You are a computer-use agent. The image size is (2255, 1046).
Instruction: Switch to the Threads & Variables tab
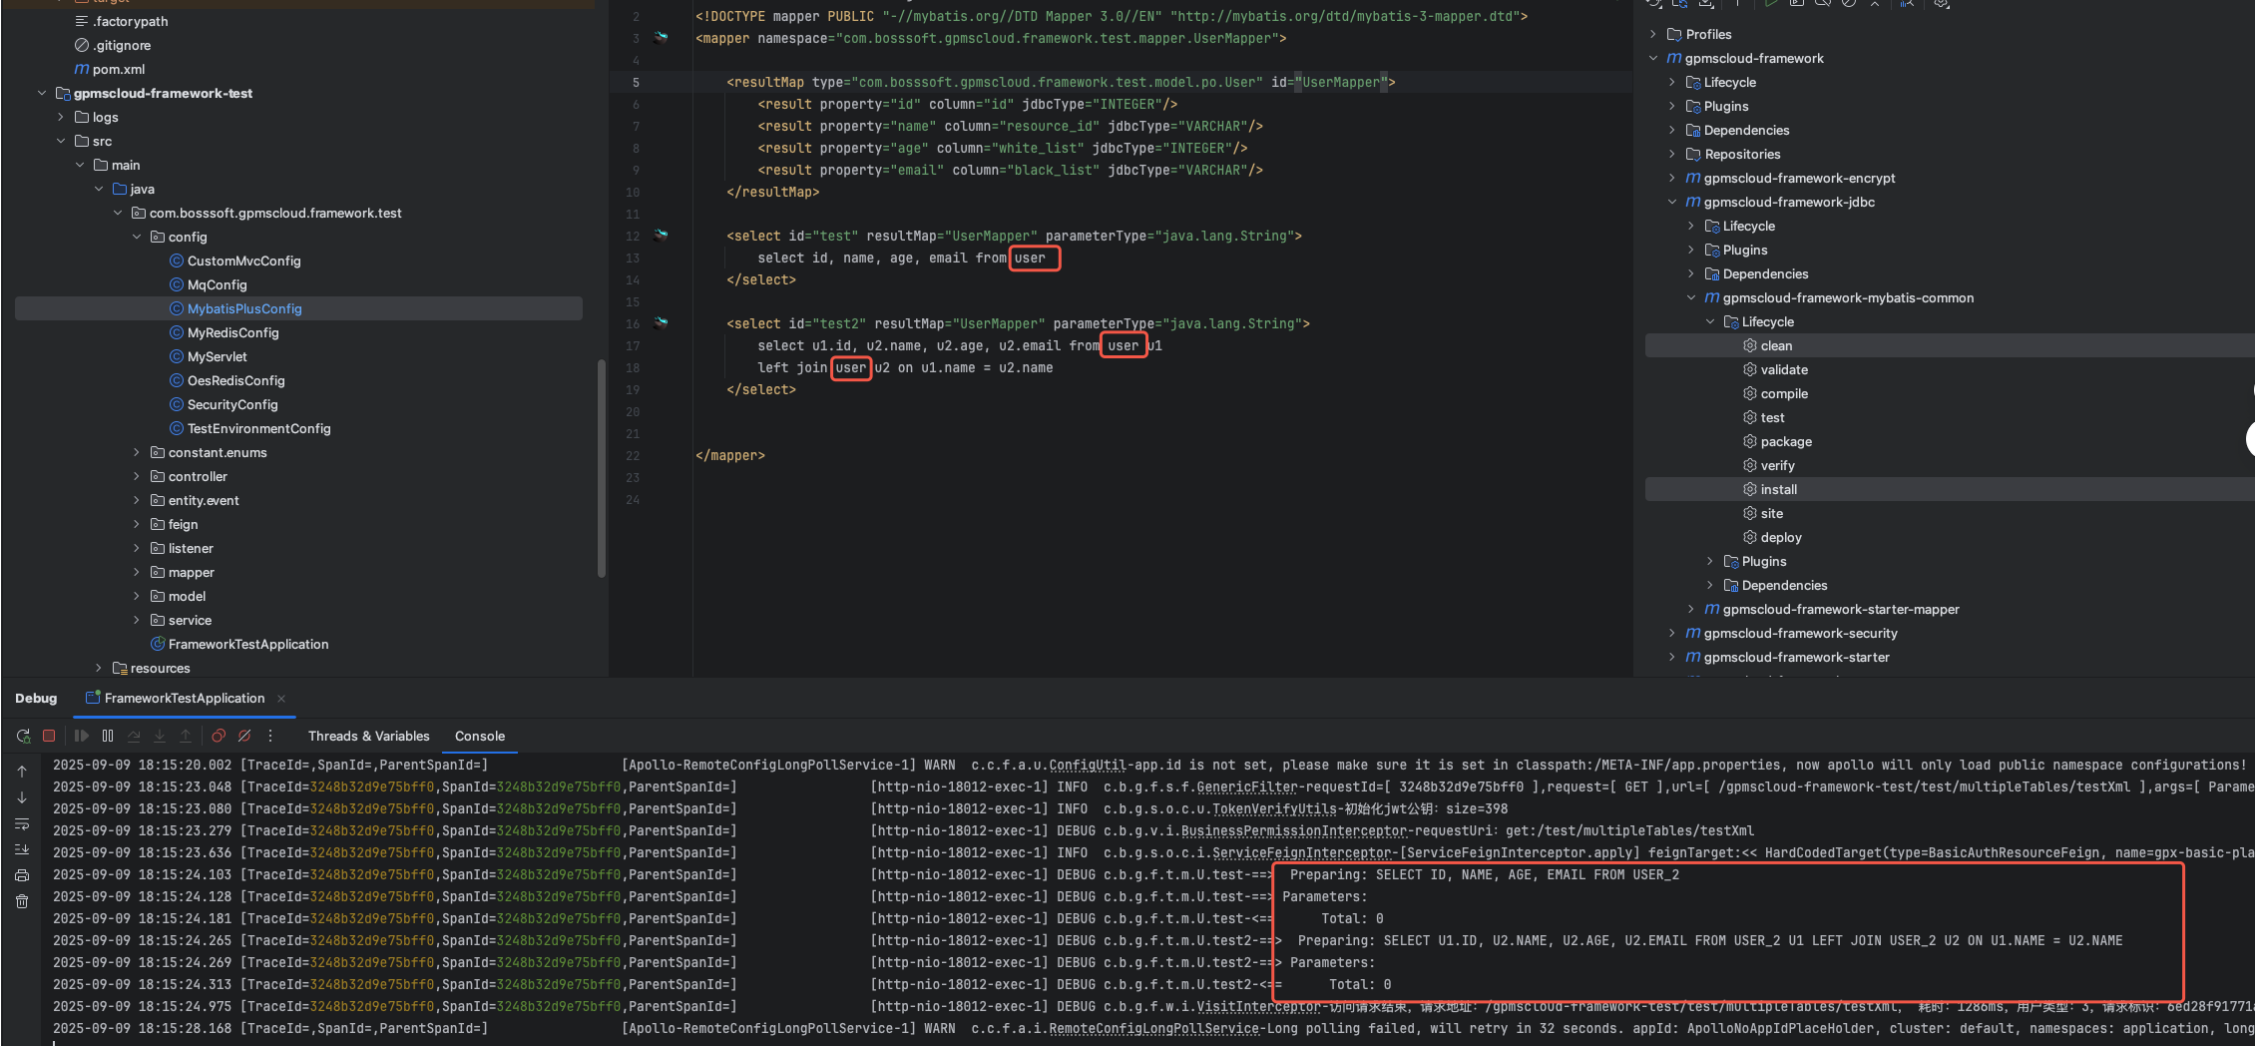pyautogui.click(x=369, y=736)
